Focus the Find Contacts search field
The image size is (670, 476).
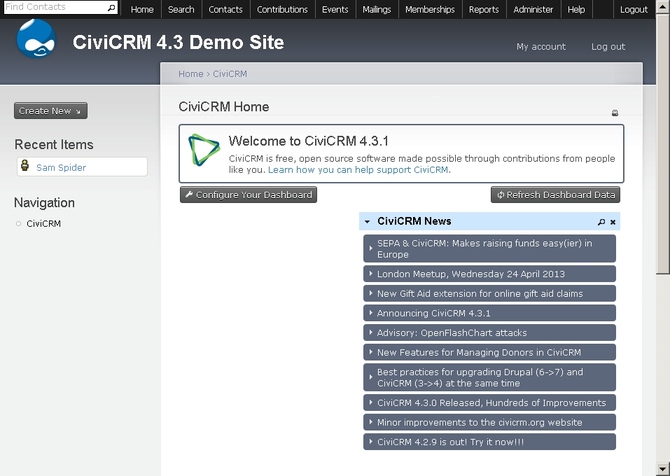pos(56,7)
